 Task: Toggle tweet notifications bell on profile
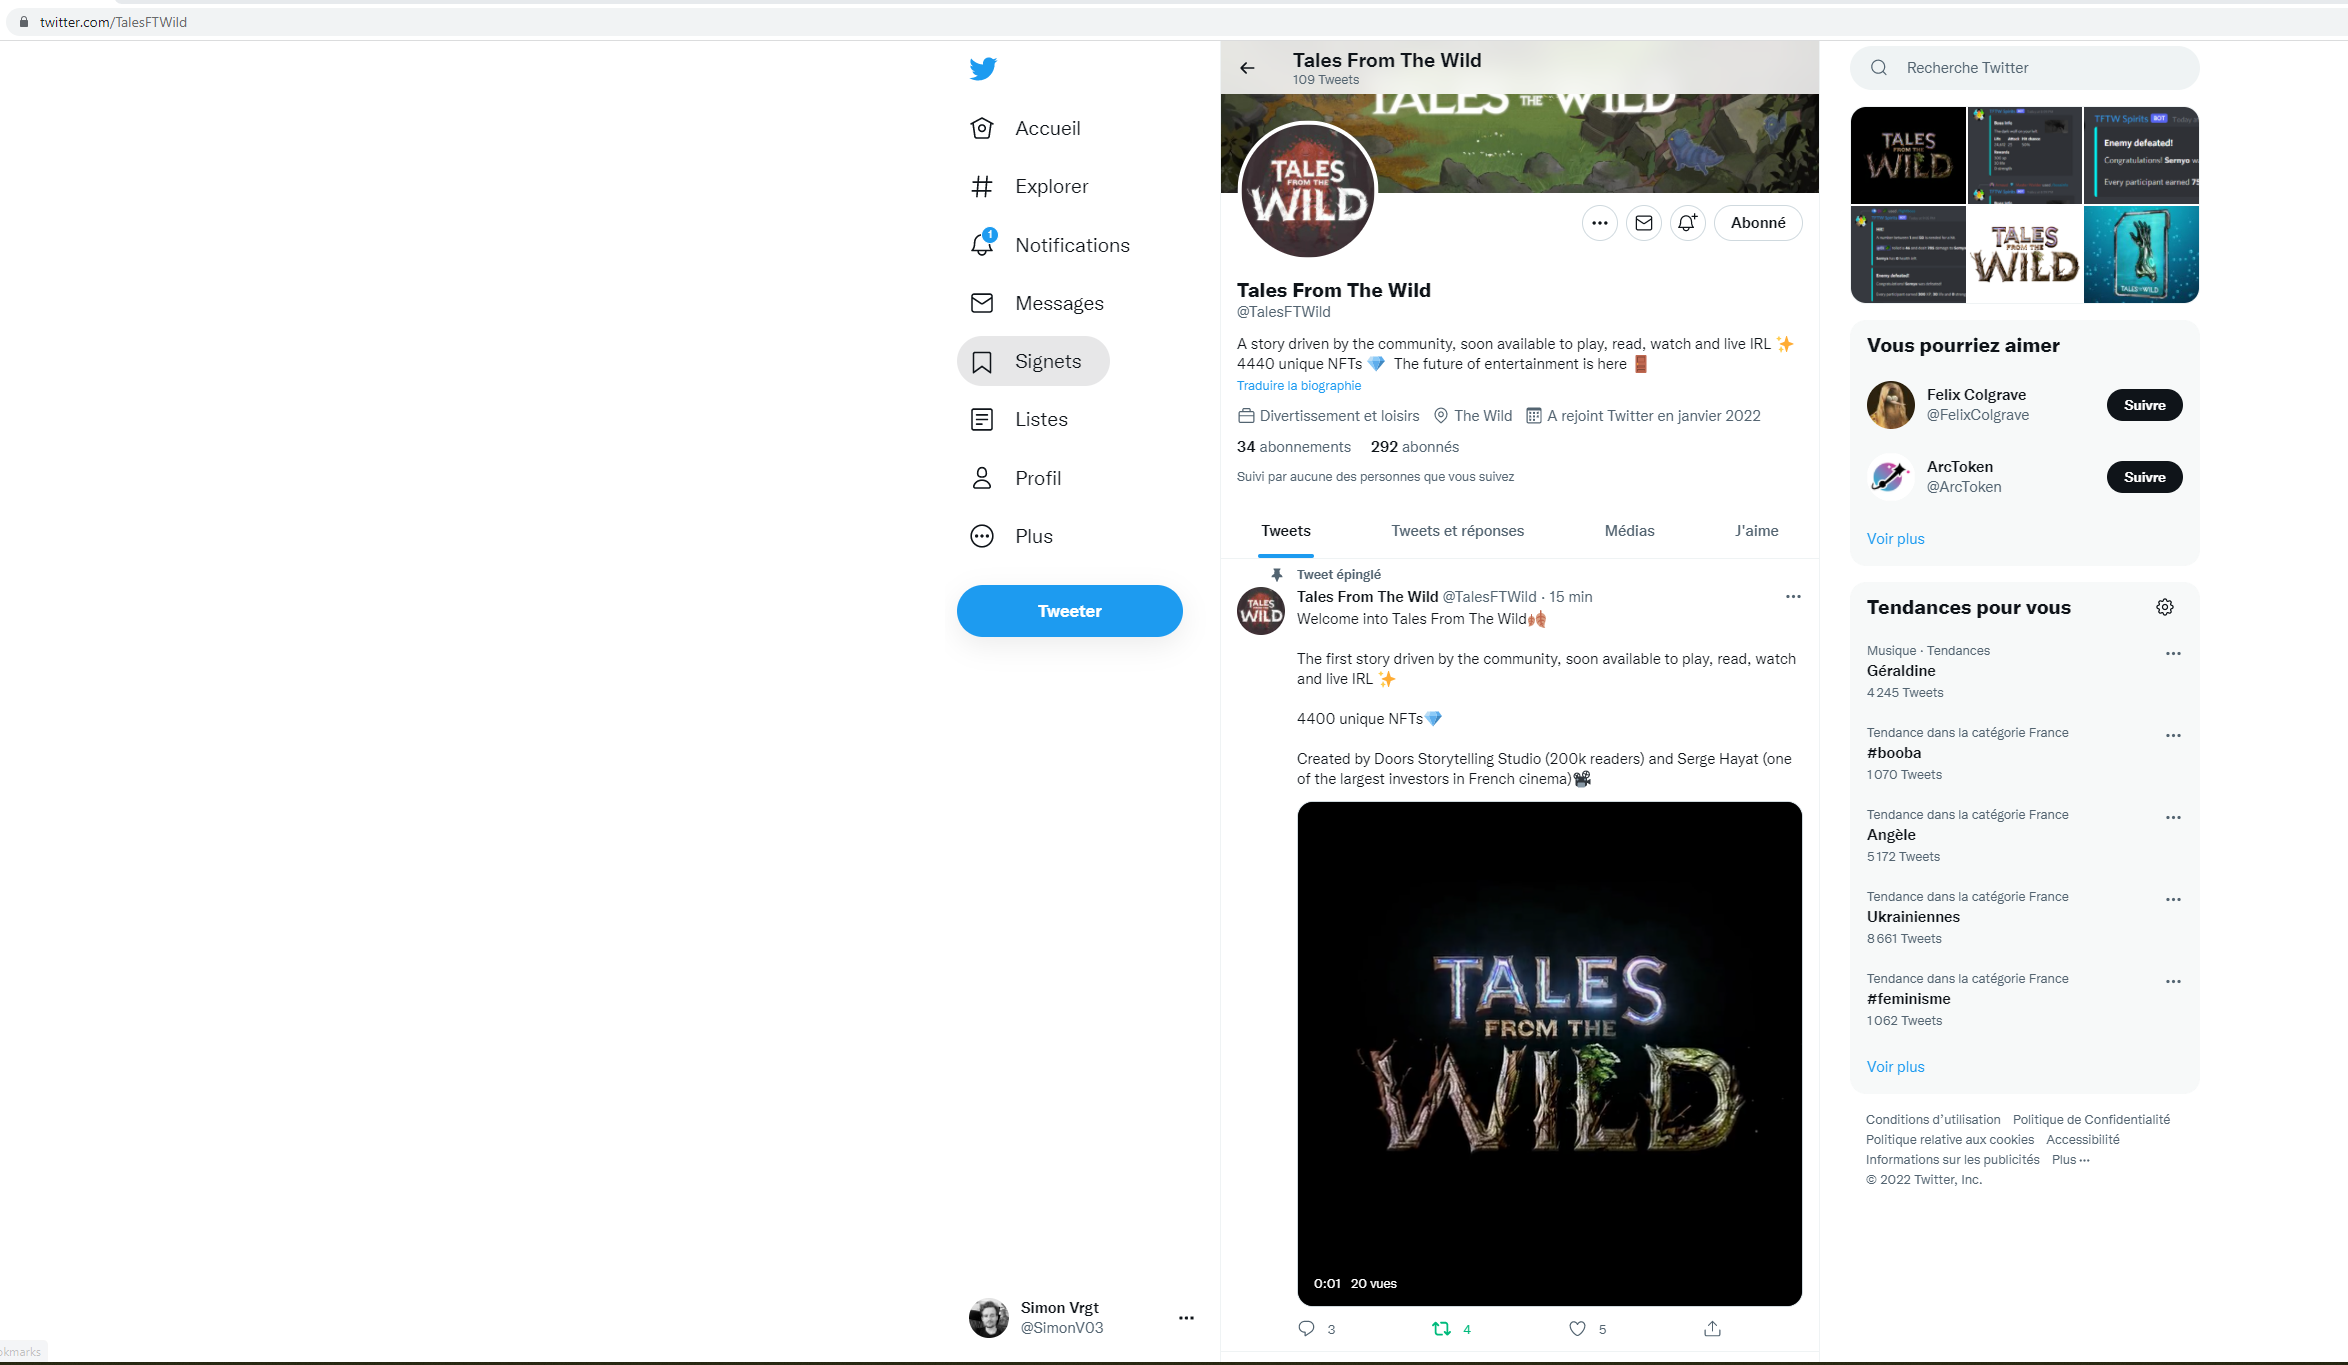point(1687,223)
